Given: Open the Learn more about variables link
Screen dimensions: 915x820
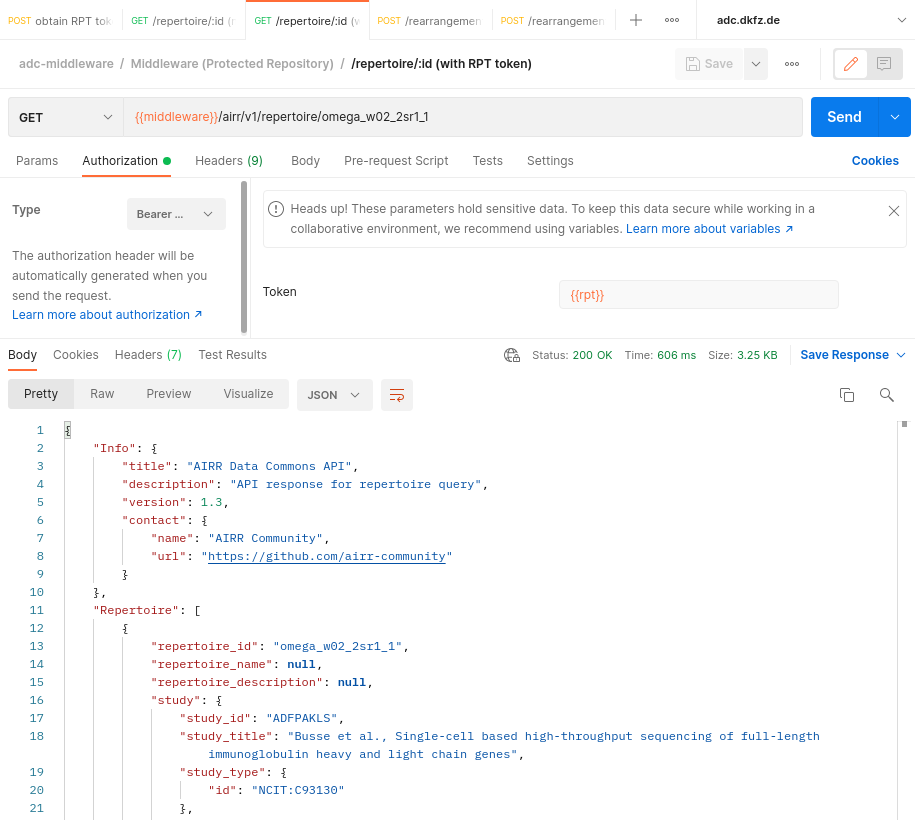Looking at the screenshot, I should (709, 229).
